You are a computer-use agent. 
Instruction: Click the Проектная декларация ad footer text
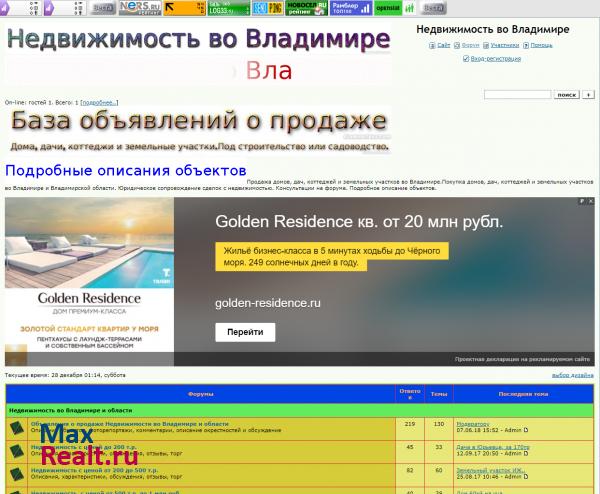[x=522, y=359]
